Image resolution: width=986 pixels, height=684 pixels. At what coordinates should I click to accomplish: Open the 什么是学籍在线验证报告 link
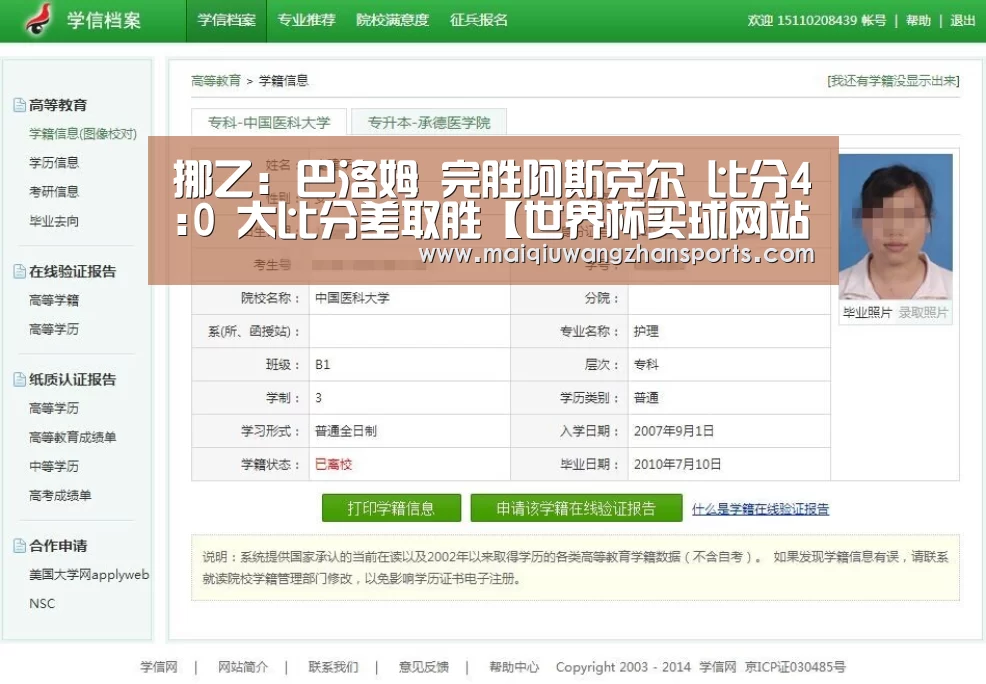point(760,509)
